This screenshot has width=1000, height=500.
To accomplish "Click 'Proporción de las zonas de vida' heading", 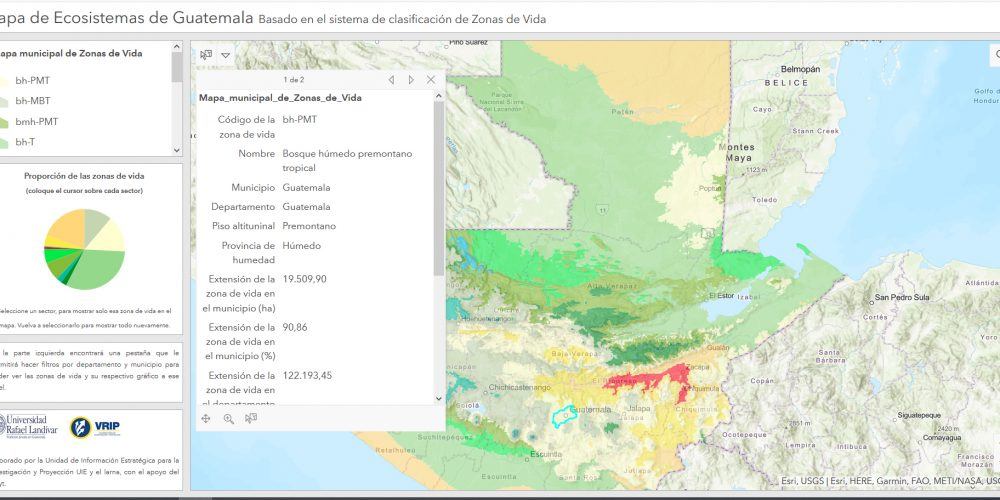I will click(84, 176).
